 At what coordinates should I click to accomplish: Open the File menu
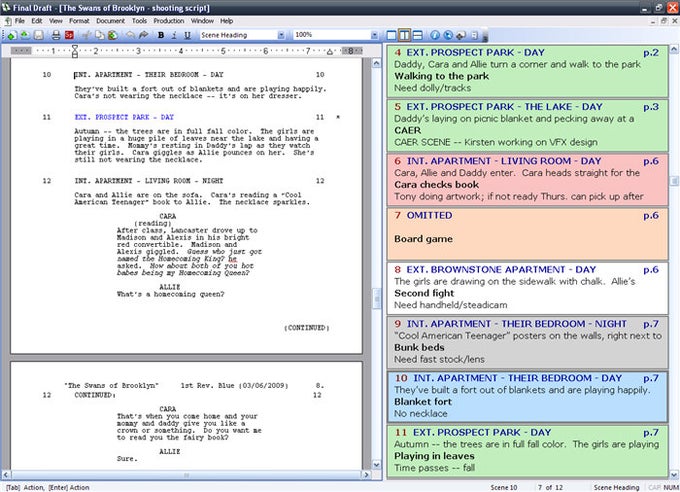coord(20,21)
